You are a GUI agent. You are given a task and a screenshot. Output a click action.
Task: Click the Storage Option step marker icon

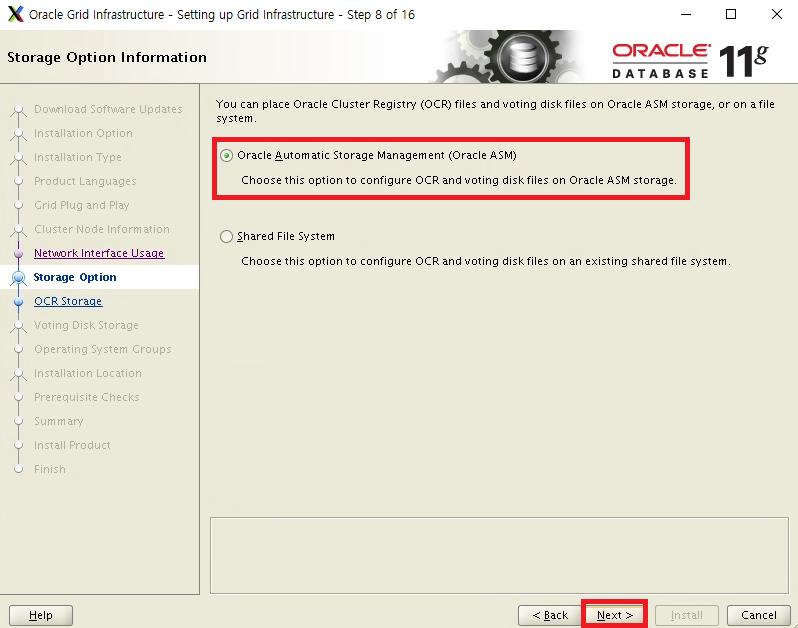pyautogui.click(x=19, y=277)
